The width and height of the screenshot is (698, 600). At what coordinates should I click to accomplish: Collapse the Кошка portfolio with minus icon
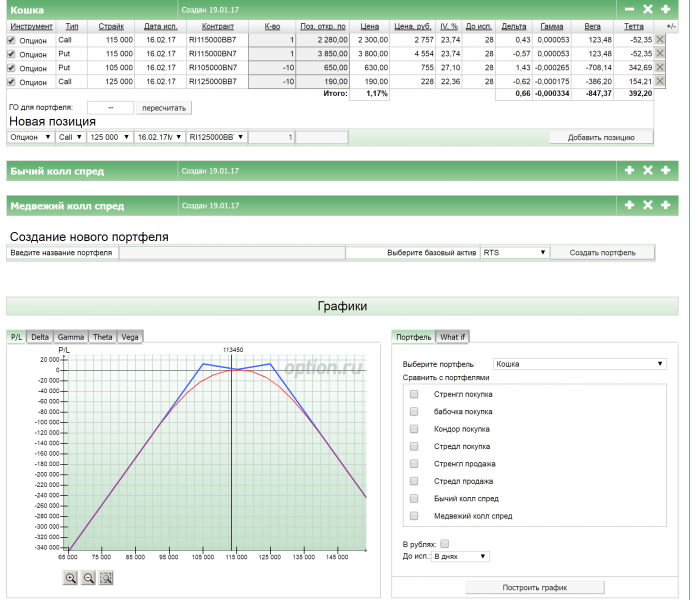tap(629, 8)
